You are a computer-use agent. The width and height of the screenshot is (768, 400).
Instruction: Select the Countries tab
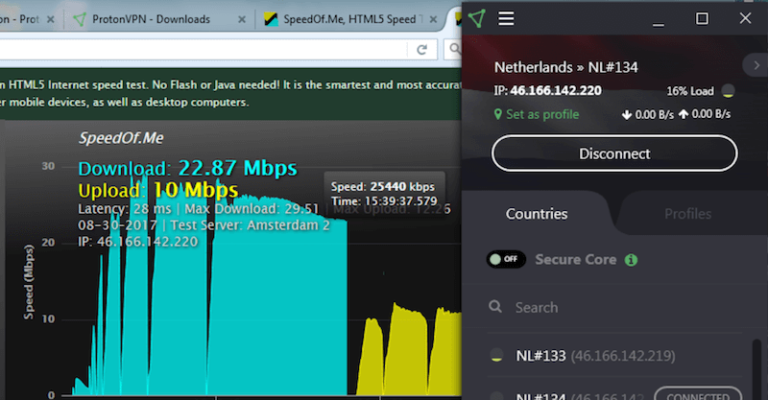pyautogui.click(x=536, y=214)
